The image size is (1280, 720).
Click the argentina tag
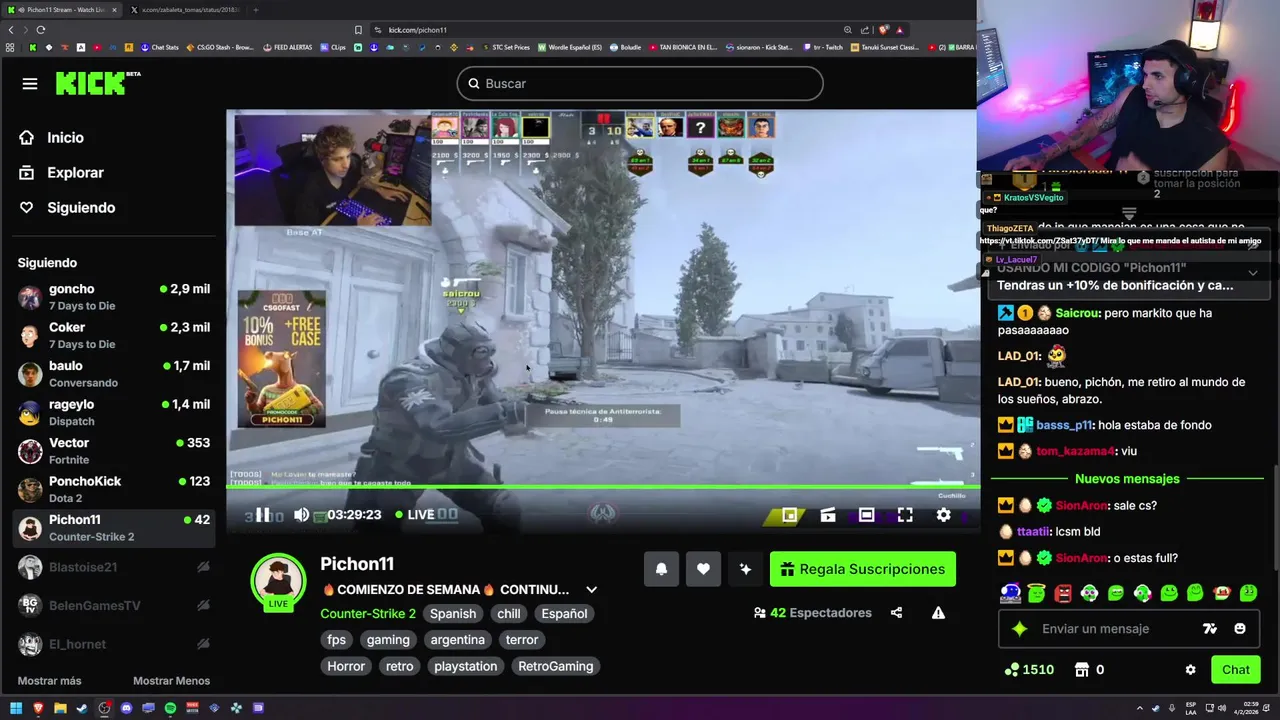pos(457,640)
